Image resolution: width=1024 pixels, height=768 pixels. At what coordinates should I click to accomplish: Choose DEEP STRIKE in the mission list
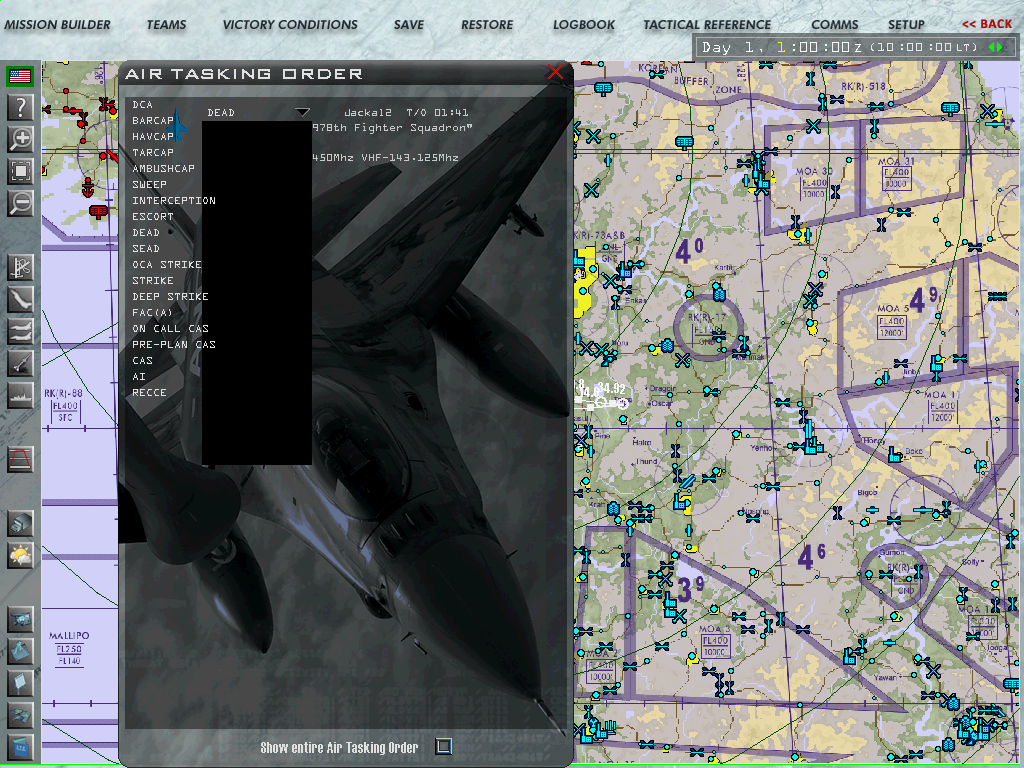171,297
